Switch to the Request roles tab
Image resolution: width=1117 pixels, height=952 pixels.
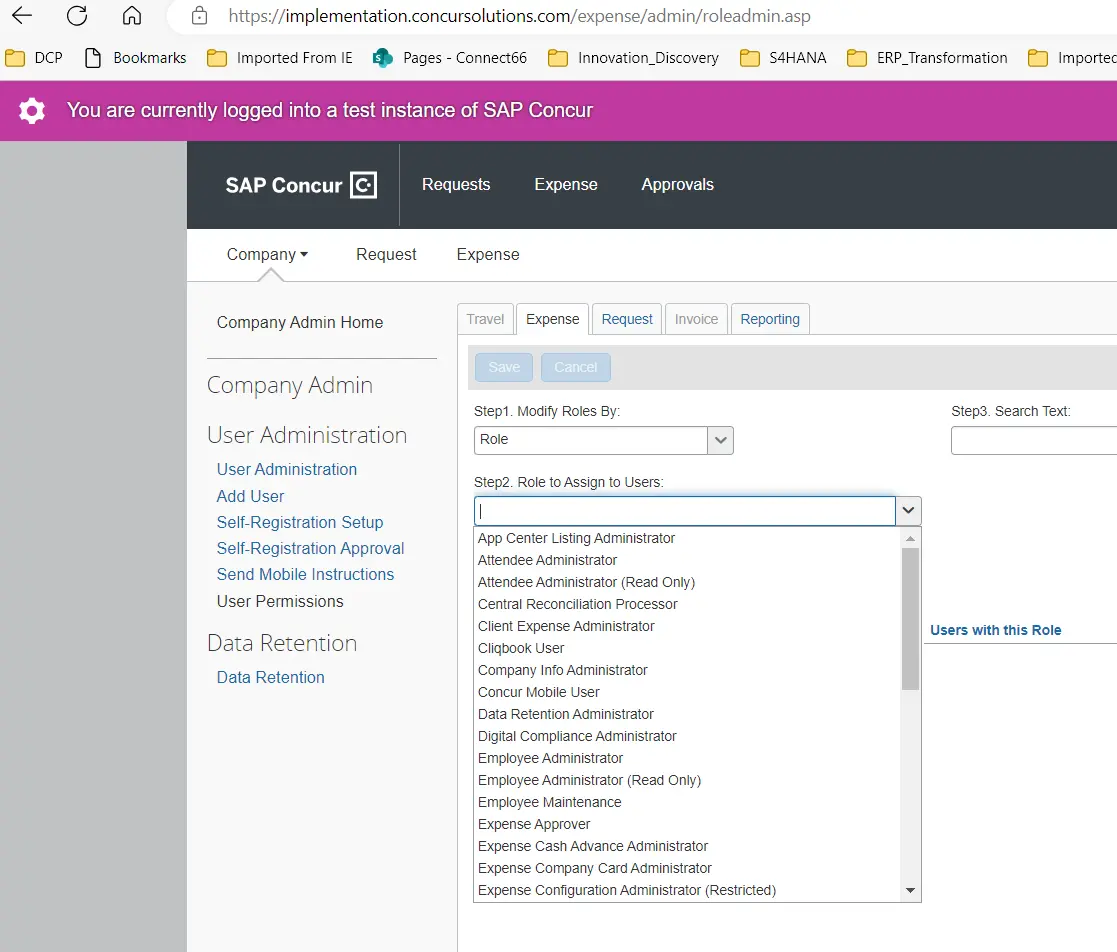[x=627, y=319]
